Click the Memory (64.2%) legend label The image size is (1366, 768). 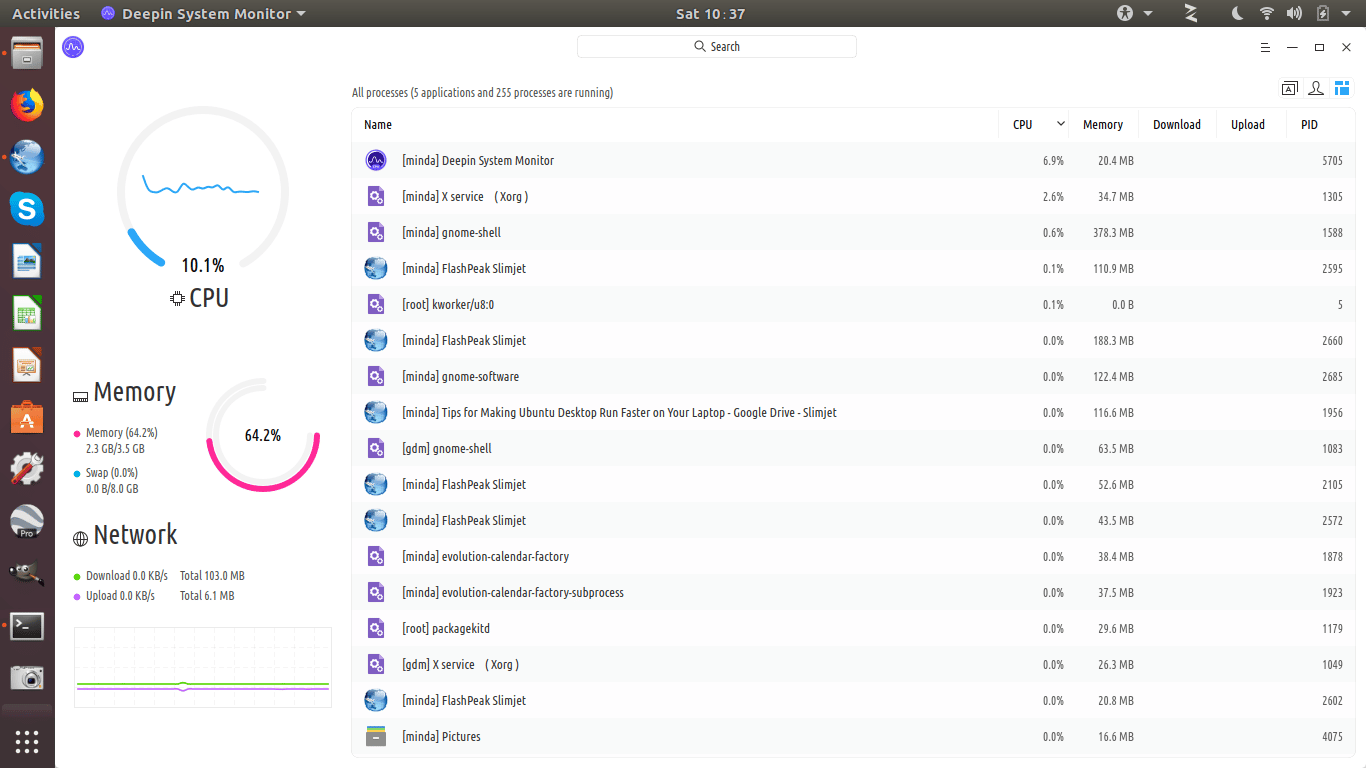point(122,433)
